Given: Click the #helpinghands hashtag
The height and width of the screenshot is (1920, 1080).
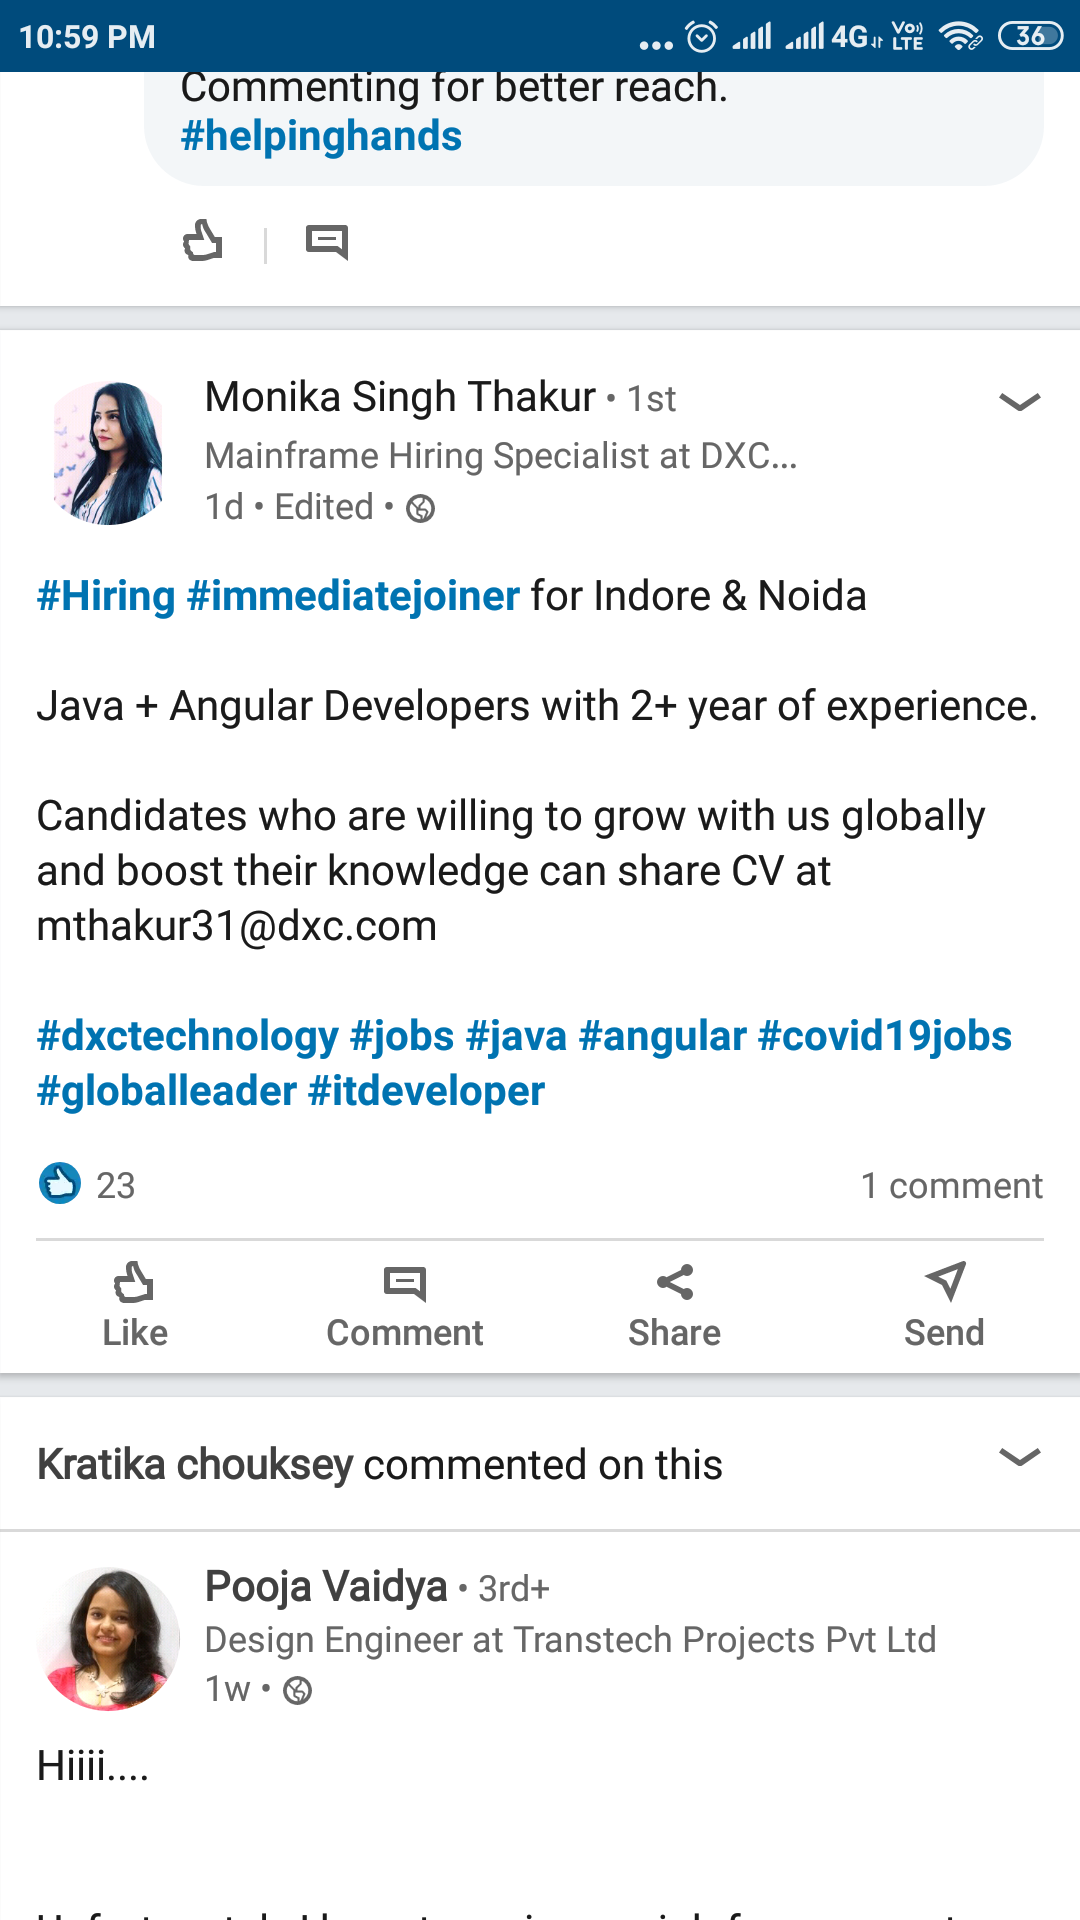Looking at the screenshot, I should coord(321,134).
